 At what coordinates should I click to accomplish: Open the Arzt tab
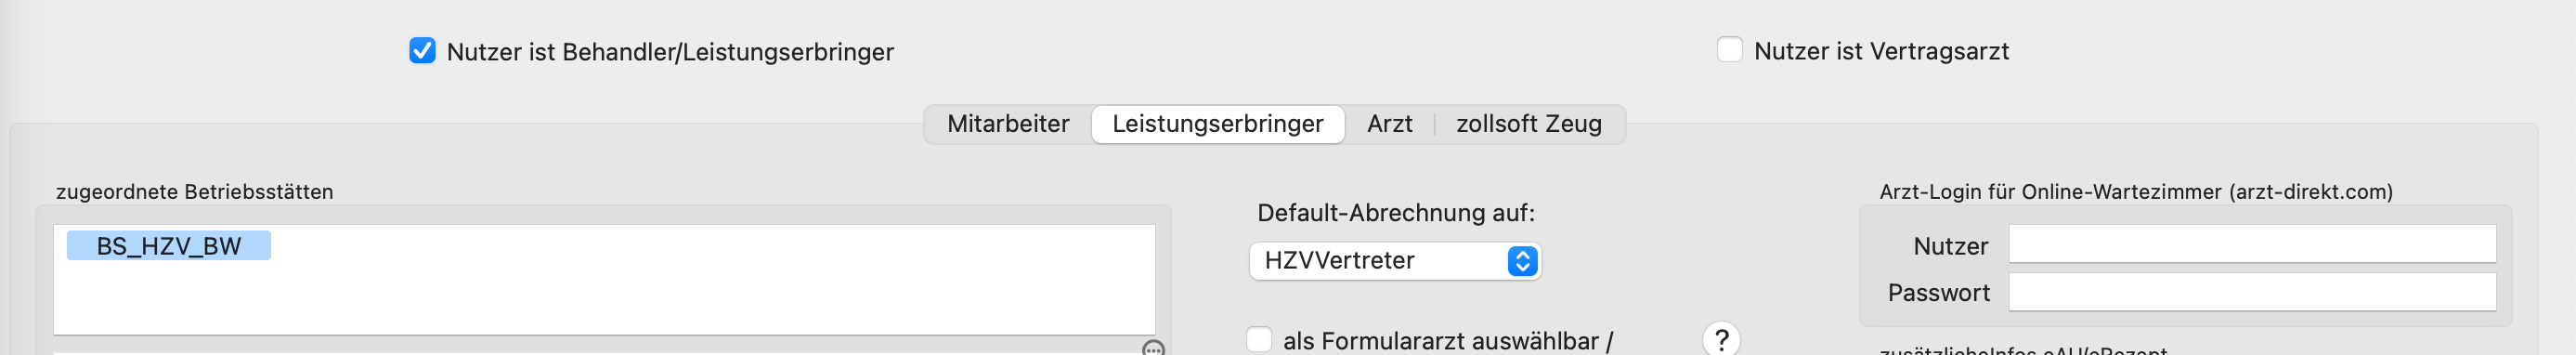pyautogui.click(x=1389, y=124)
